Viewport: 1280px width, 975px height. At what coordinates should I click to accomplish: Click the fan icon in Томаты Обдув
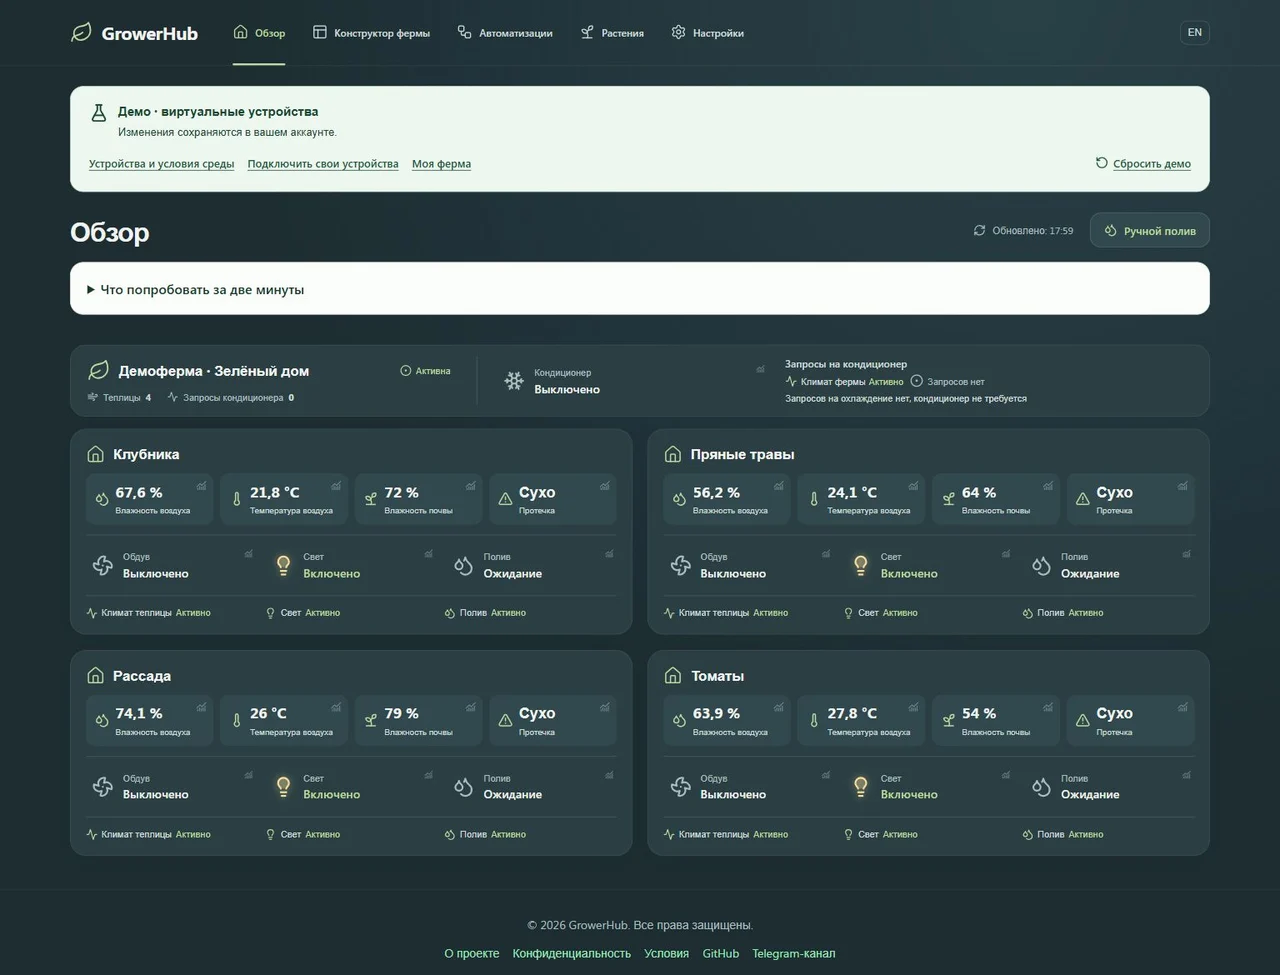click(681, 787)
